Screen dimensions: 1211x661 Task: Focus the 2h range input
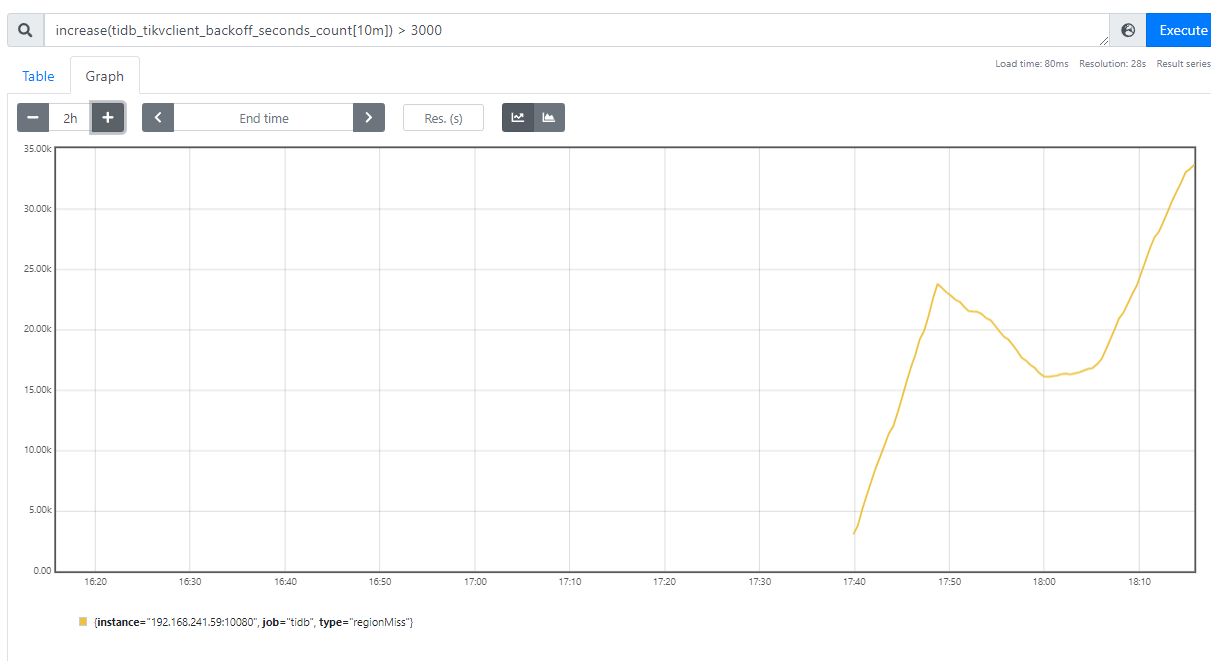point(70,118)
